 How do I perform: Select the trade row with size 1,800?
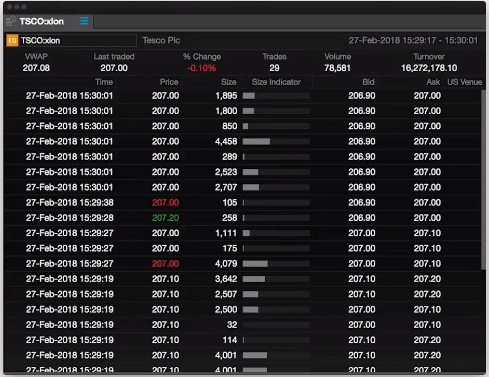point(242,111)
